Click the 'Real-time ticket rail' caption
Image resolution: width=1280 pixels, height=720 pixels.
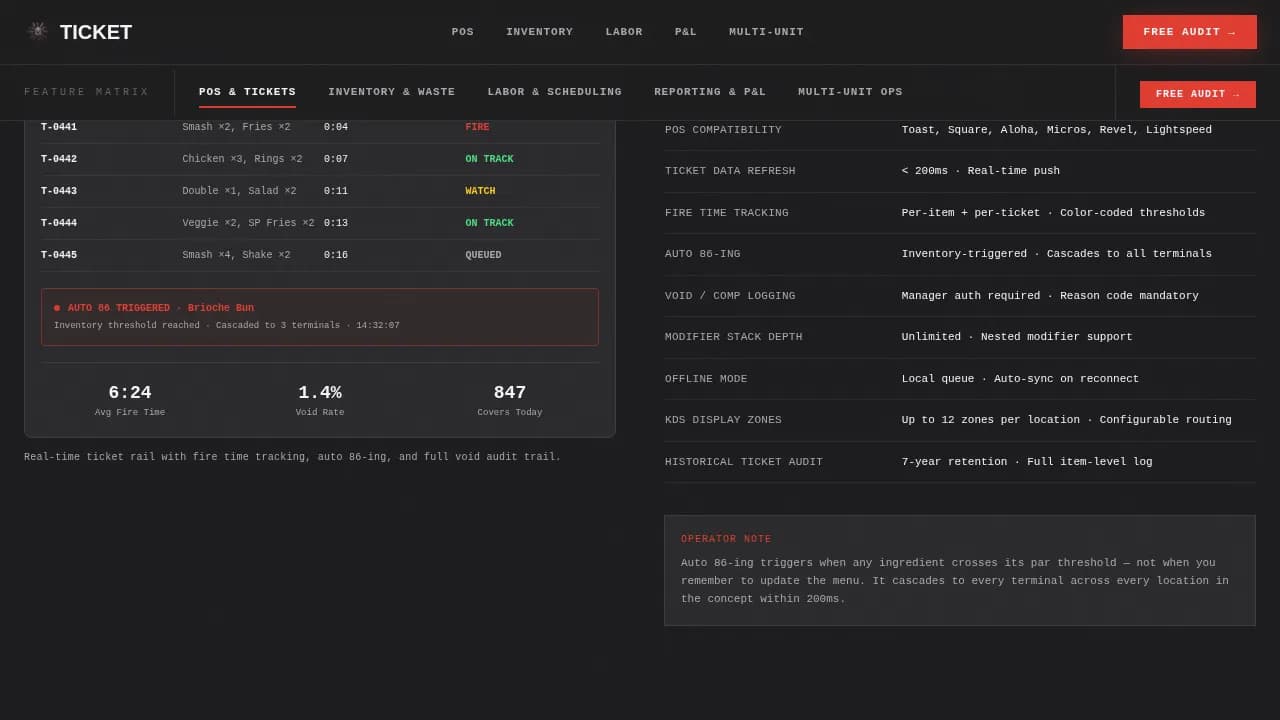coord(293,457)
